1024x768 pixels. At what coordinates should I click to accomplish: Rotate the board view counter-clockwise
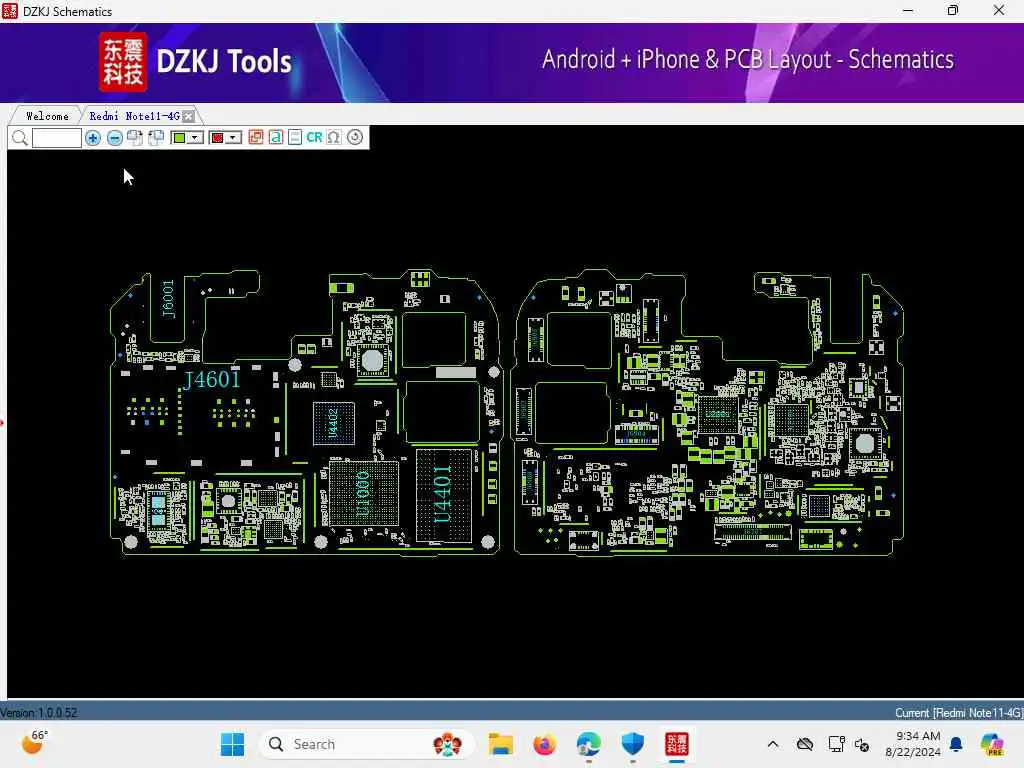[156, 138]
